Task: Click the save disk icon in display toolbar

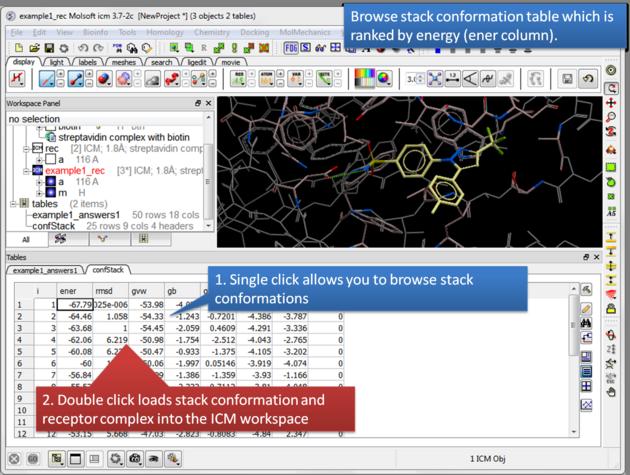Action: tap(567, 79)
